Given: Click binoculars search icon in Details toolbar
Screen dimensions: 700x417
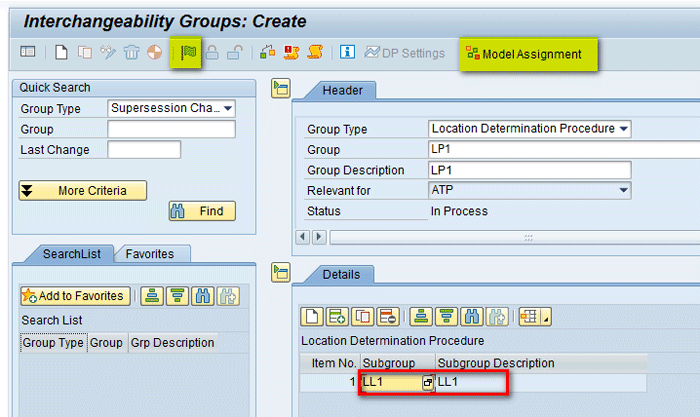Looking at the screenshot, I should pyautogui.click(x=470, y=317).
